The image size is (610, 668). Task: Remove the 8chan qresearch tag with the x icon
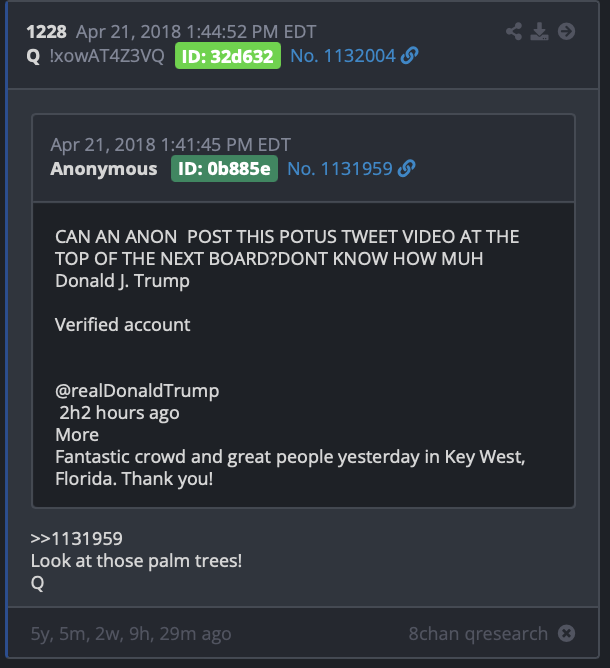click(566, 633)
